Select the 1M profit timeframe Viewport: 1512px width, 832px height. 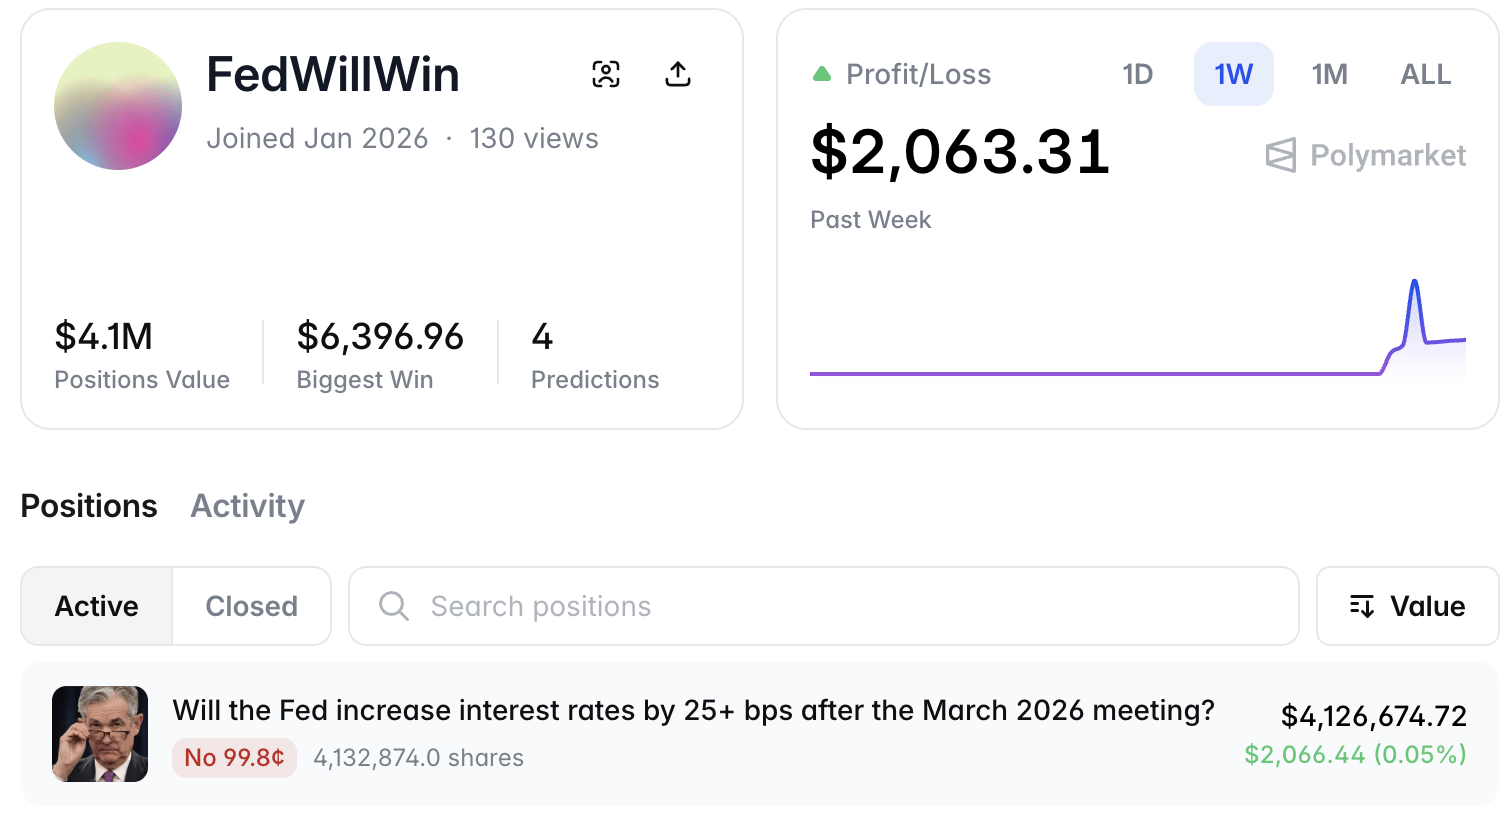[x=1329, y=74]
